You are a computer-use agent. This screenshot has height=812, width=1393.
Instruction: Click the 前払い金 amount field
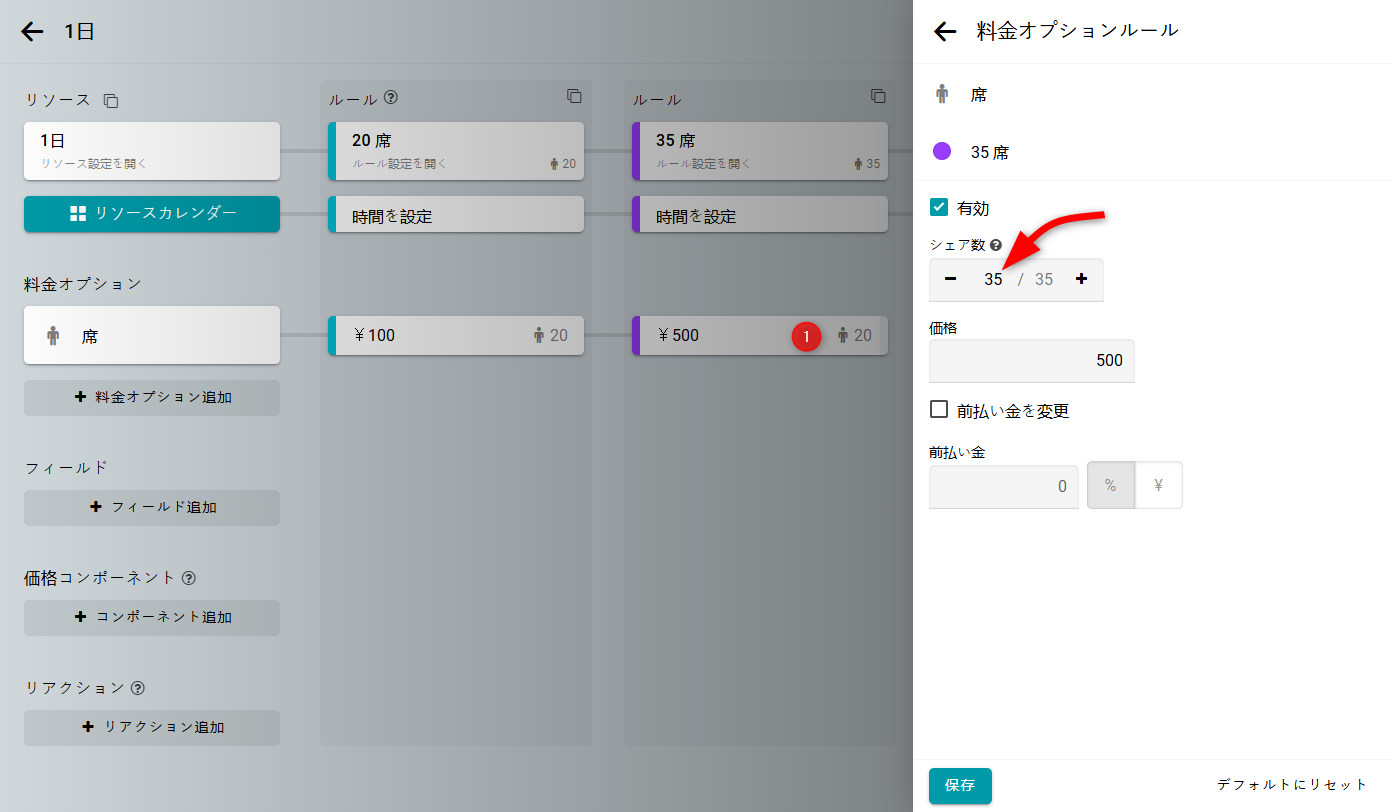(x=1004, y=487)
